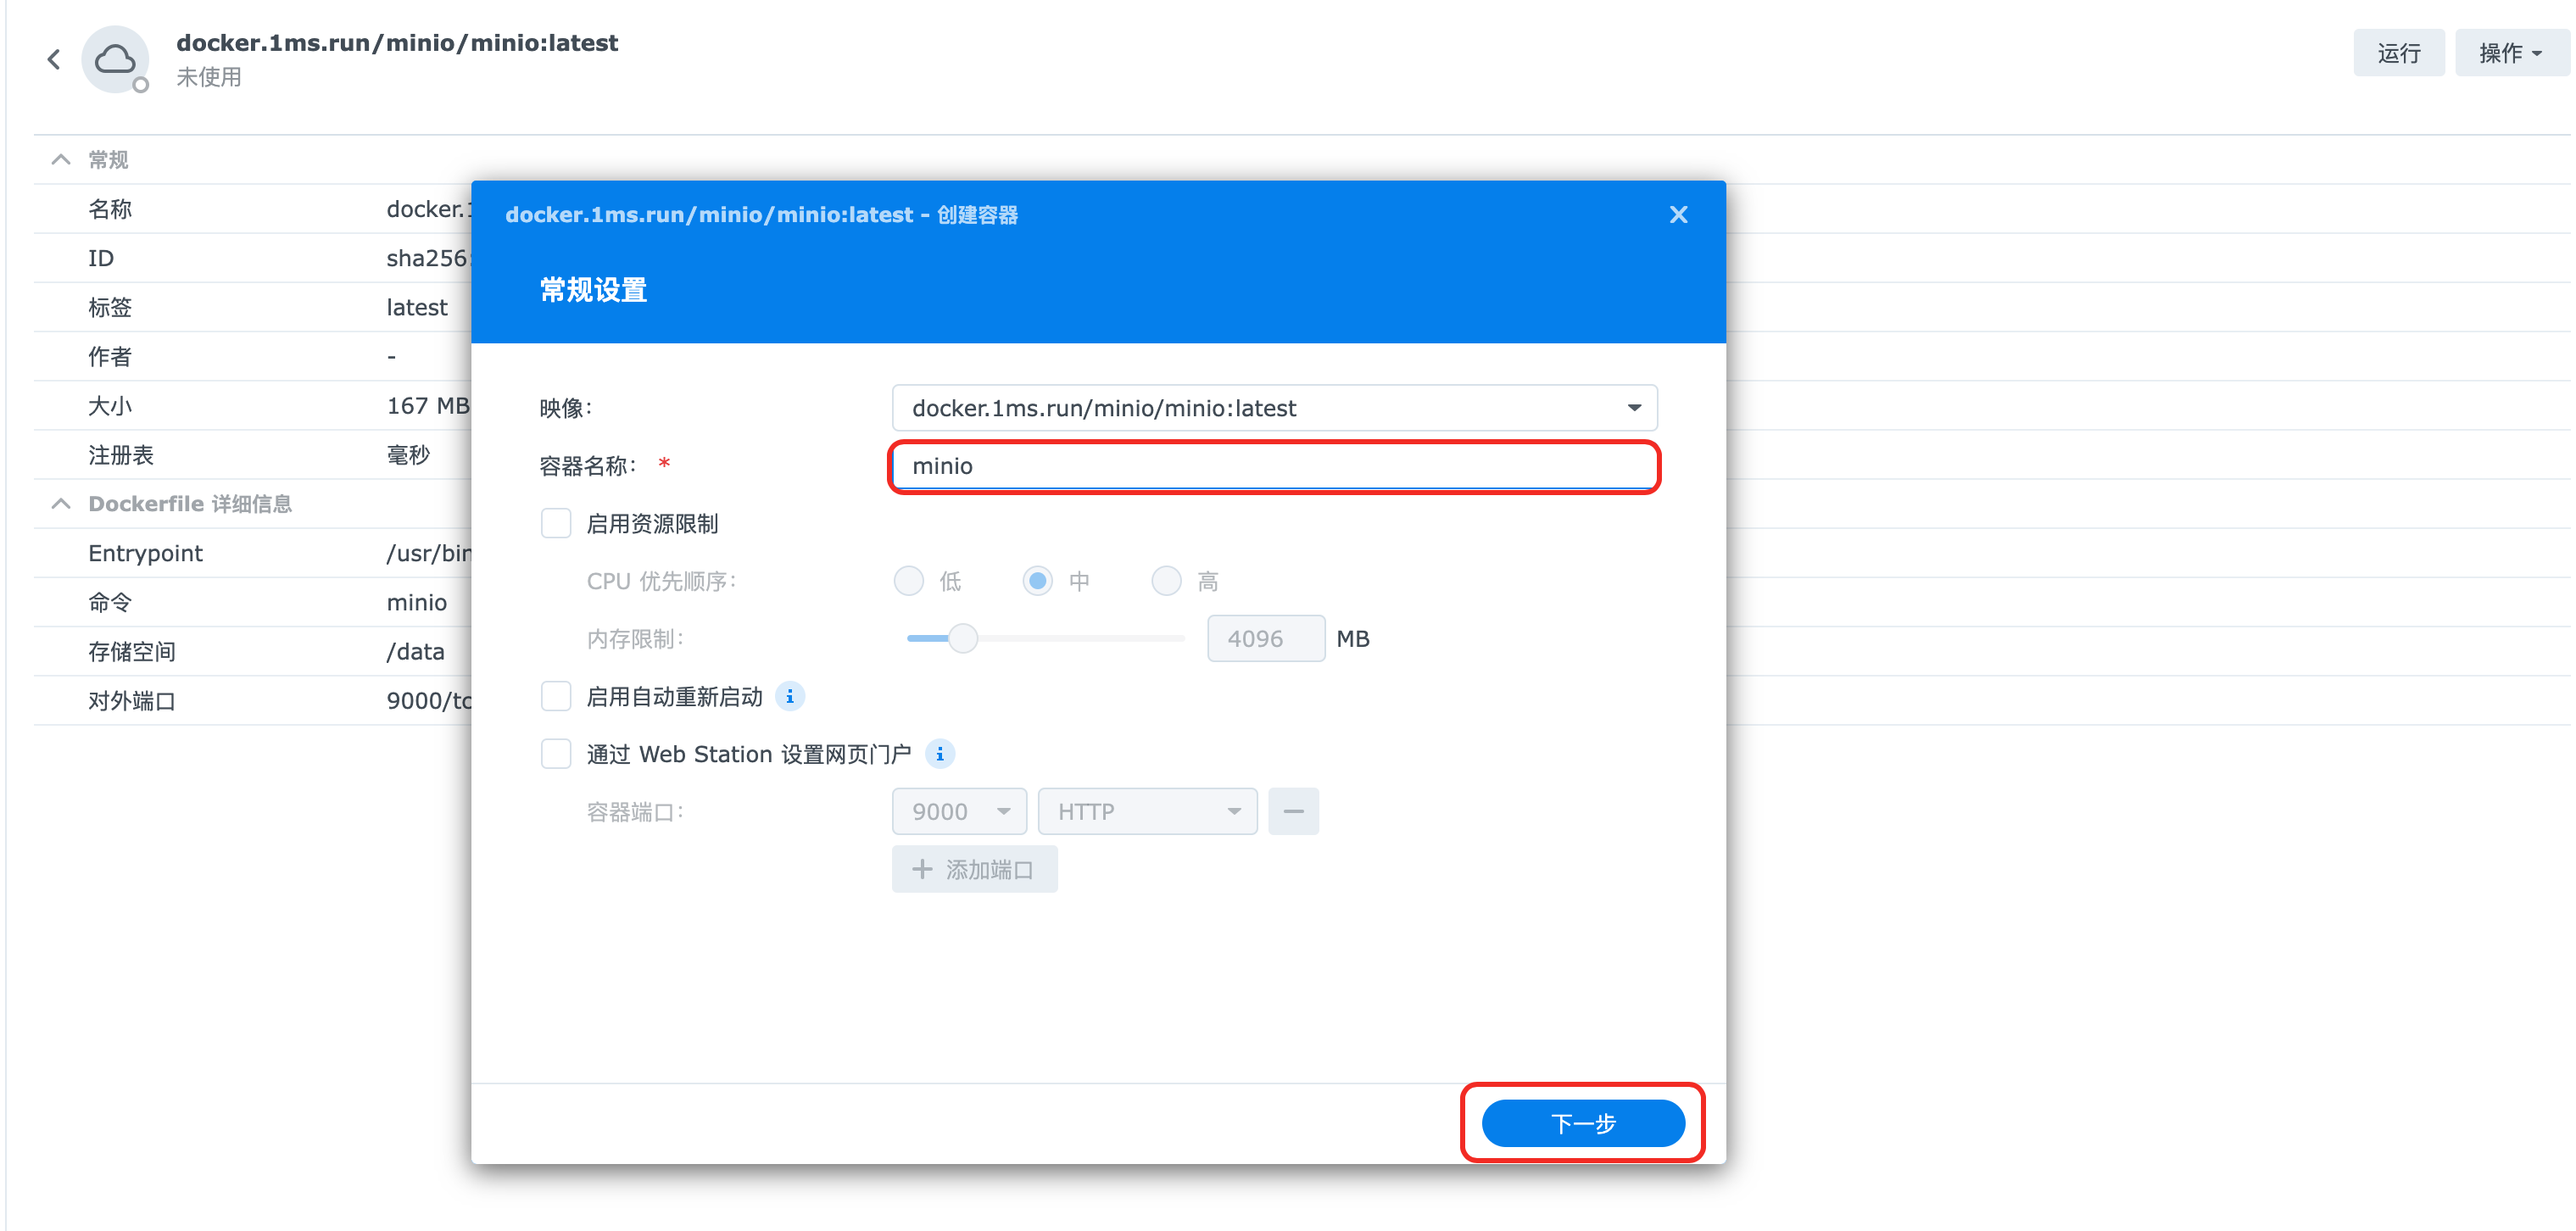Enable auto-restart checkbox

(x=556, y=696)
